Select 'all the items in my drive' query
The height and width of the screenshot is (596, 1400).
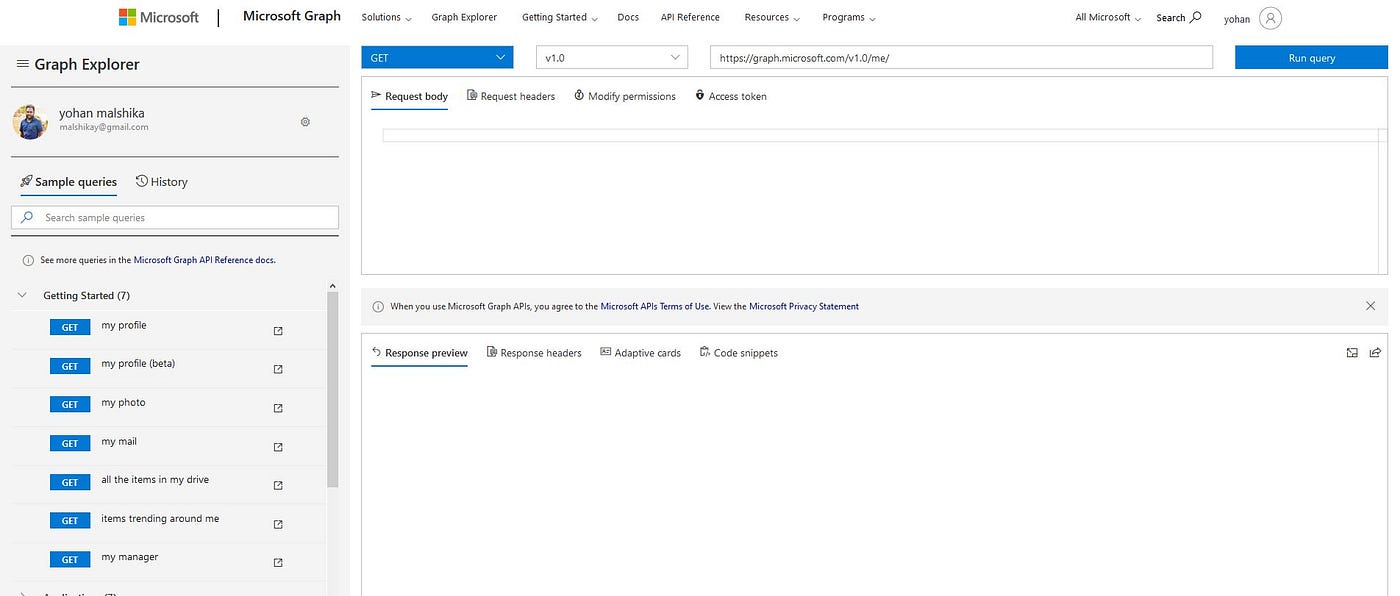(x=155, y=480)
